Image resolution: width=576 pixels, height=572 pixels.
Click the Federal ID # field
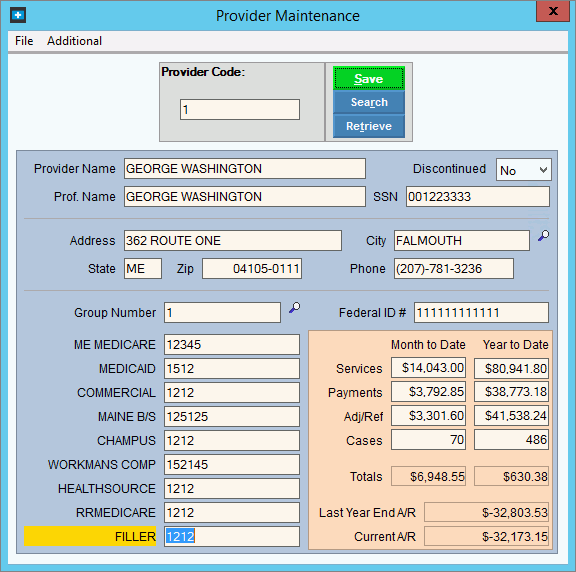click(482, 313)
